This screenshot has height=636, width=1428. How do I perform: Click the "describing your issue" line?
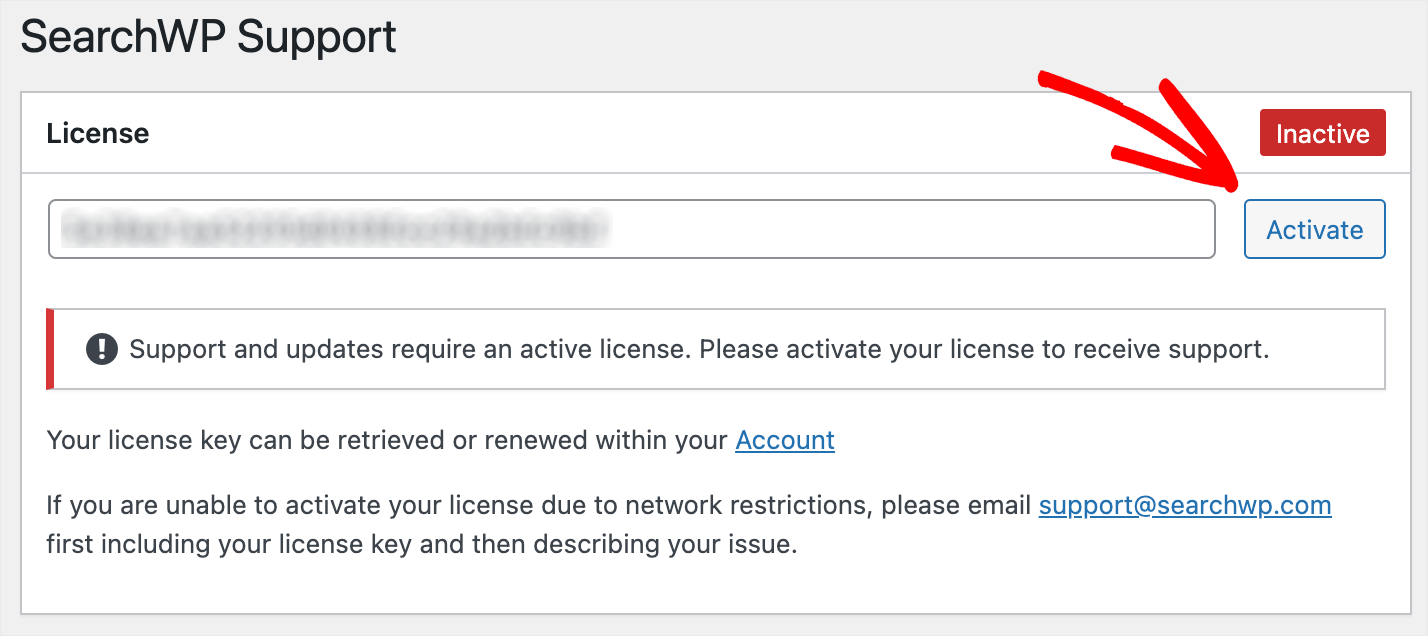coord(421,546)
